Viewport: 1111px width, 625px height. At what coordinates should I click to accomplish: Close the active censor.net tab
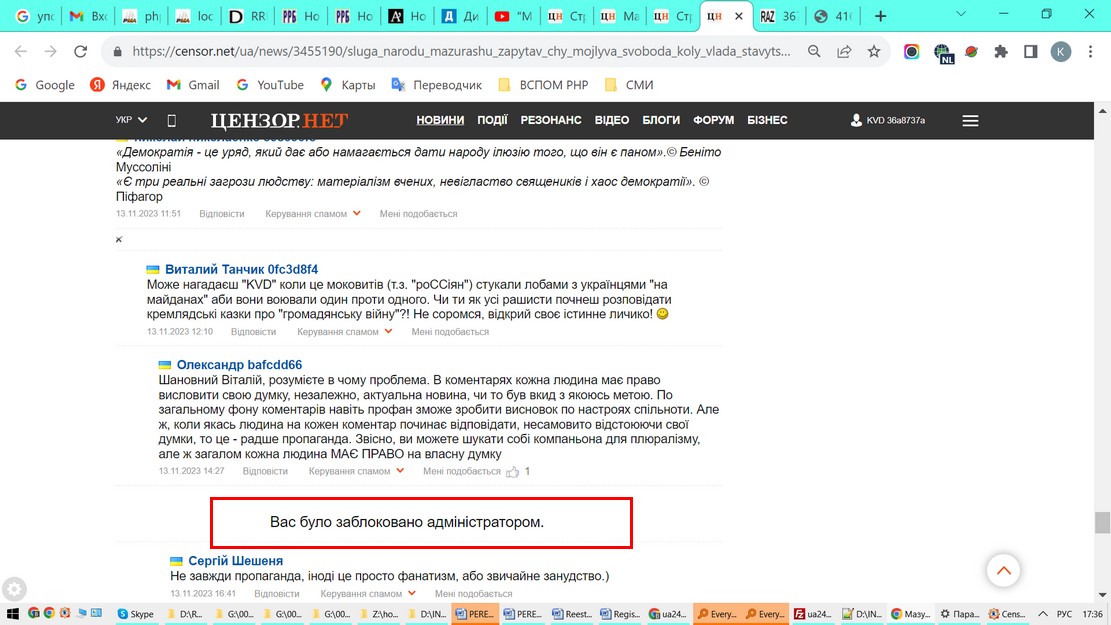pos(738,16)
